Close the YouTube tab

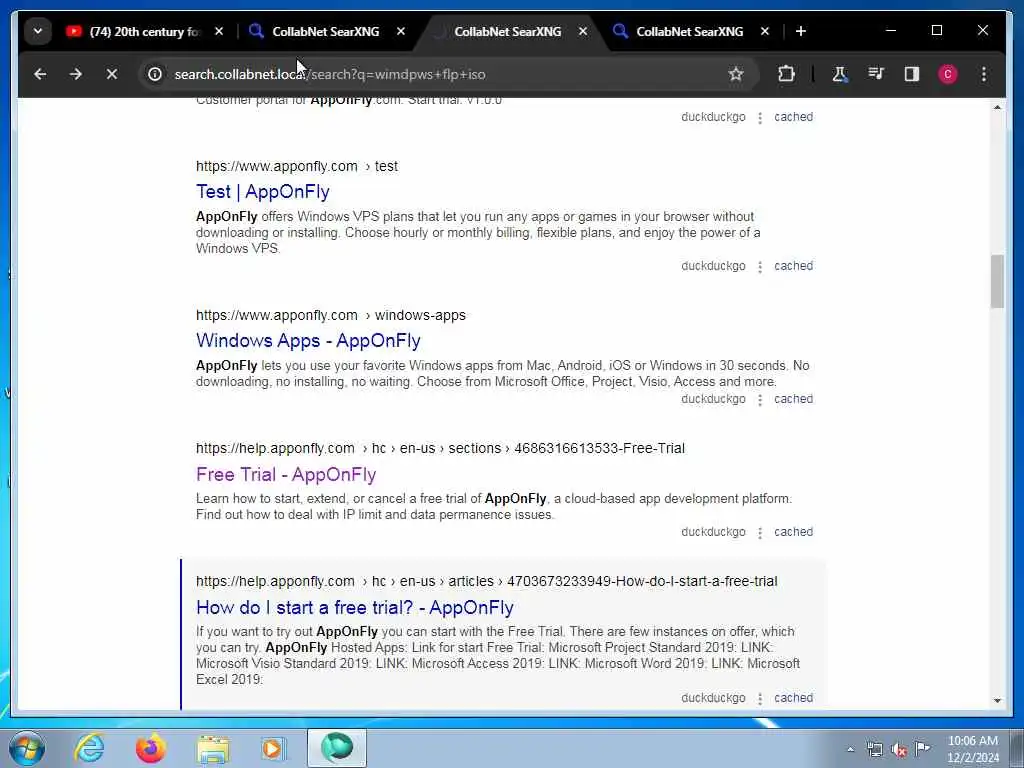[x=219, y=31]
